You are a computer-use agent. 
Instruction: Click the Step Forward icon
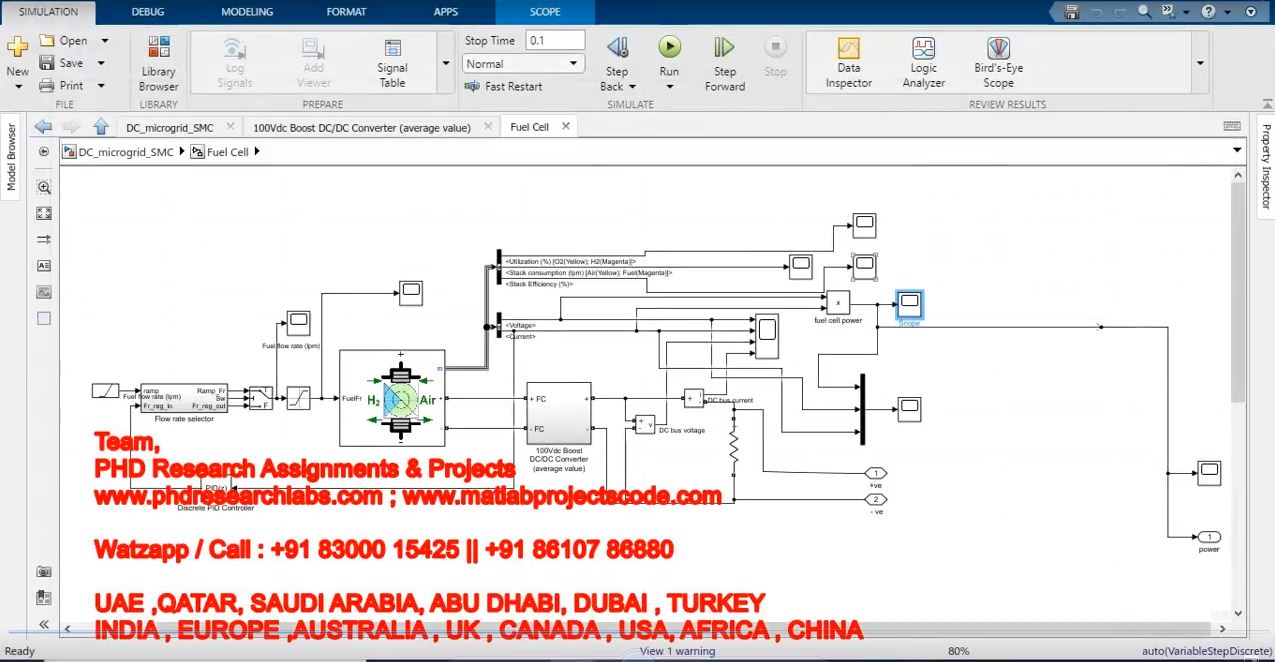click(x=724, y=48)
